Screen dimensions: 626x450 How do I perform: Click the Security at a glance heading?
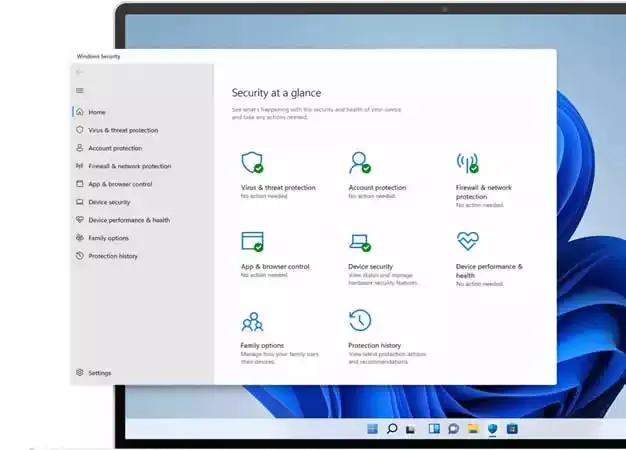(x=276, y=93)
